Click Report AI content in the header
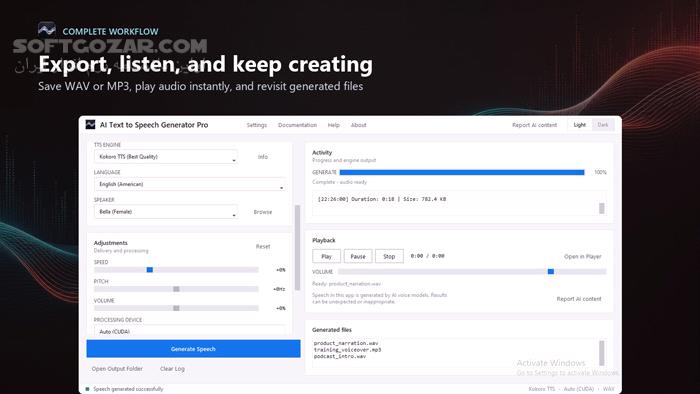This screenshot has width=700, height=394. [x=534, y=125]
